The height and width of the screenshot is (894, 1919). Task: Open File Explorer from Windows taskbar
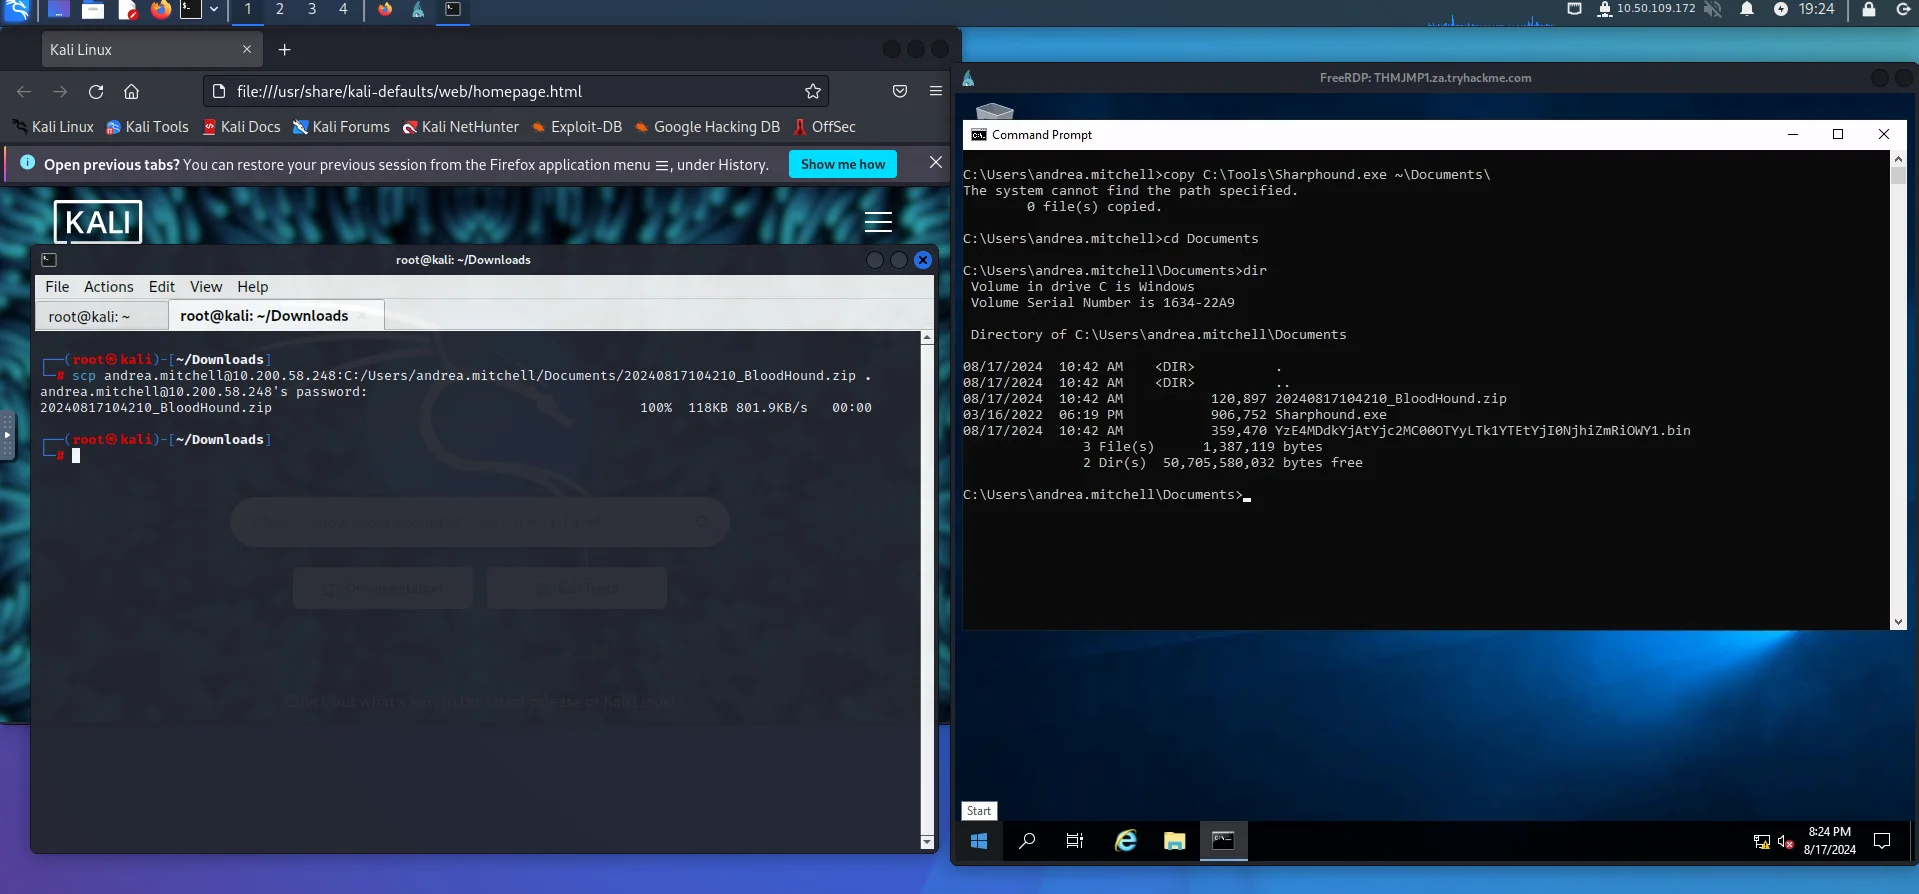point(1175,841)
